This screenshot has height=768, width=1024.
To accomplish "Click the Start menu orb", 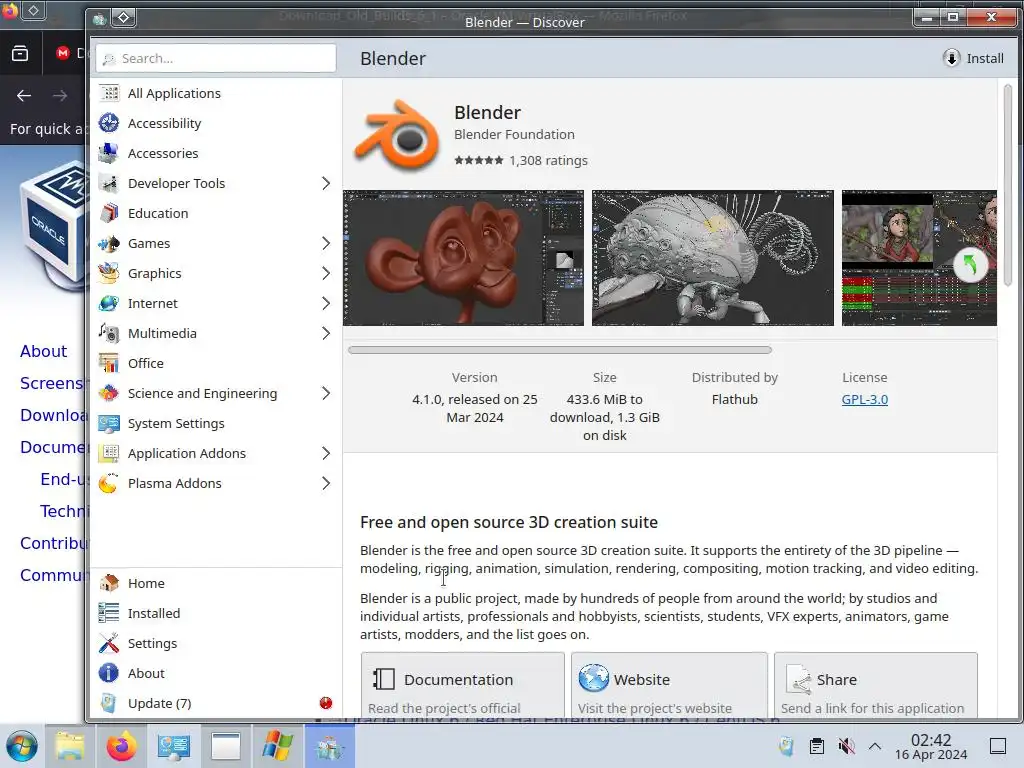I will click(x=21, y=746).
